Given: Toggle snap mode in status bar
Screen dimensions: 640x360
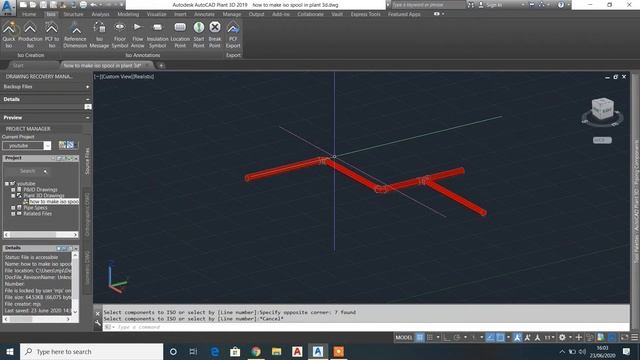Looking at the screenshot, I should point(430,337).
